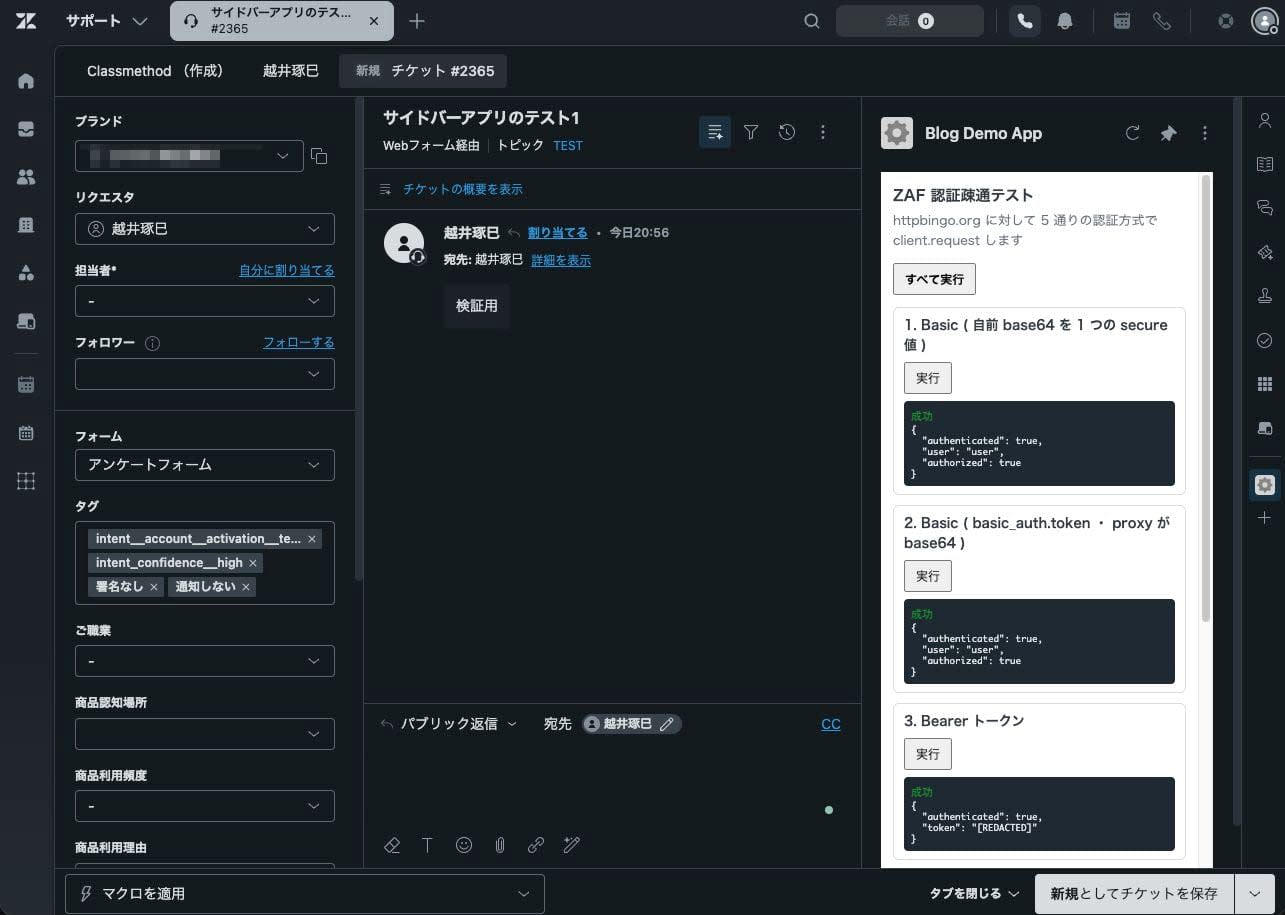The width and height of the screenshot is (1285, 915).
Task: Click the attach file paperclip icon
Action: pos(500,845)
